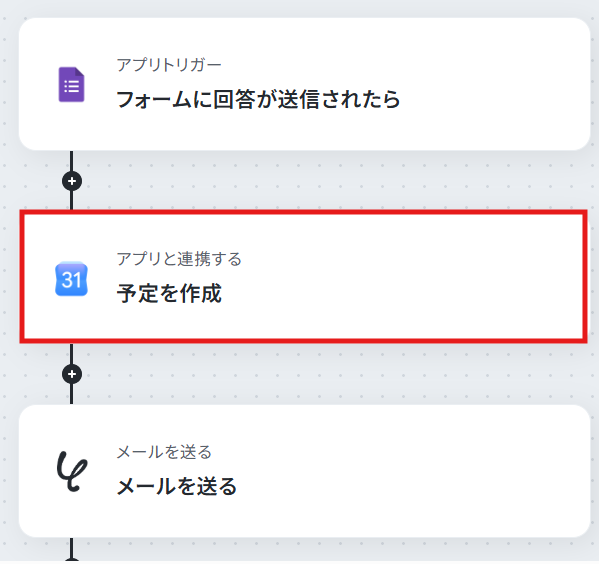Select the bold 予定を作成 title

coord(169,293)
